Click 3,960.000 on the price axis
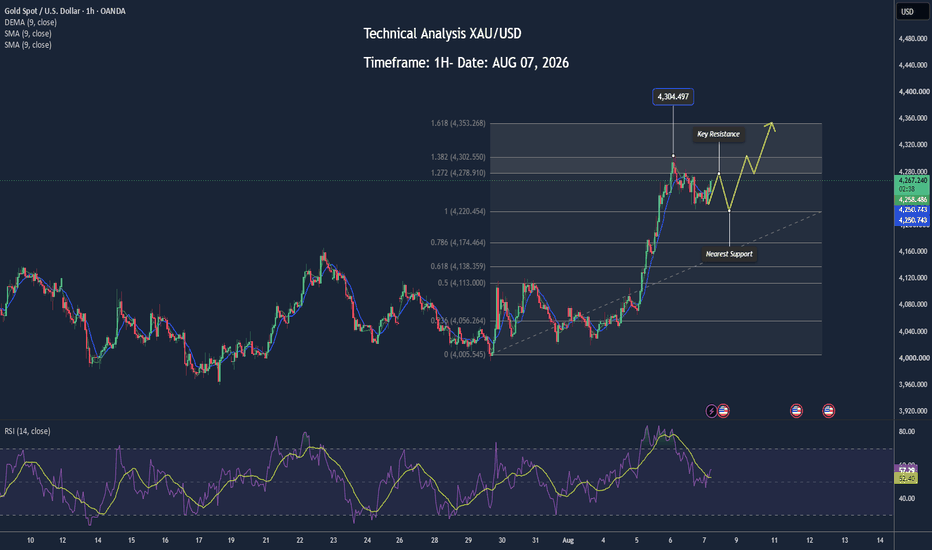Viewport: 932px width, 550px height. [914, 384]
